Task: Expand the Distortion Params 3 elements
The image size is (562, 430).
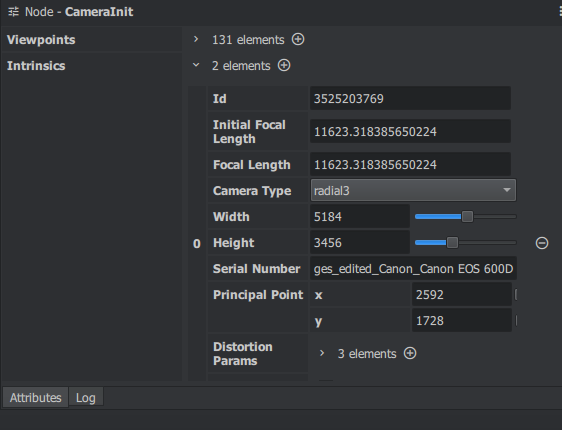Action: pyautogui.click(x=322, y=353)
